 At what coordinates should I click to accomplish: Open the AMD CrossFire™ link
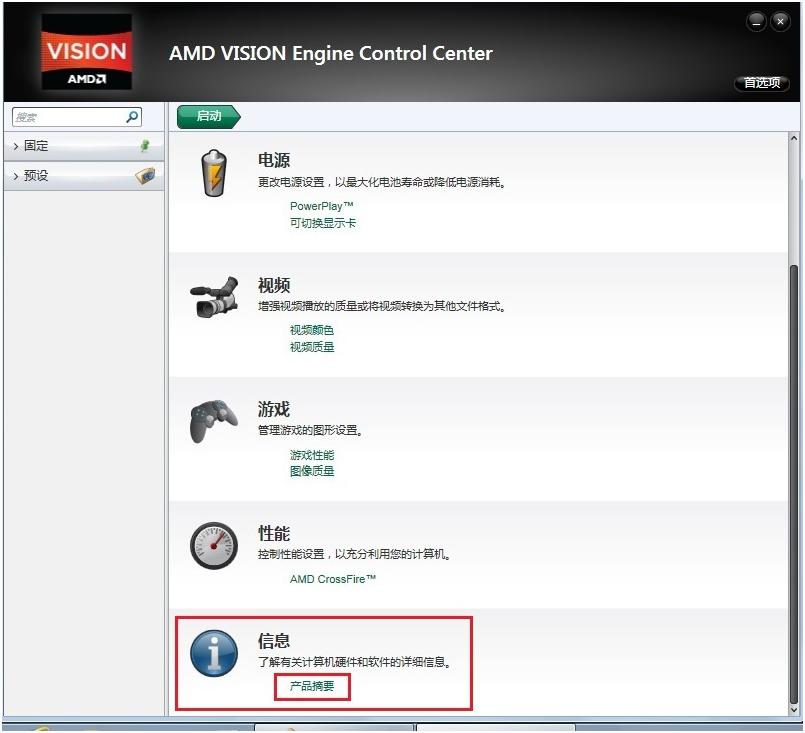[333, 579]
